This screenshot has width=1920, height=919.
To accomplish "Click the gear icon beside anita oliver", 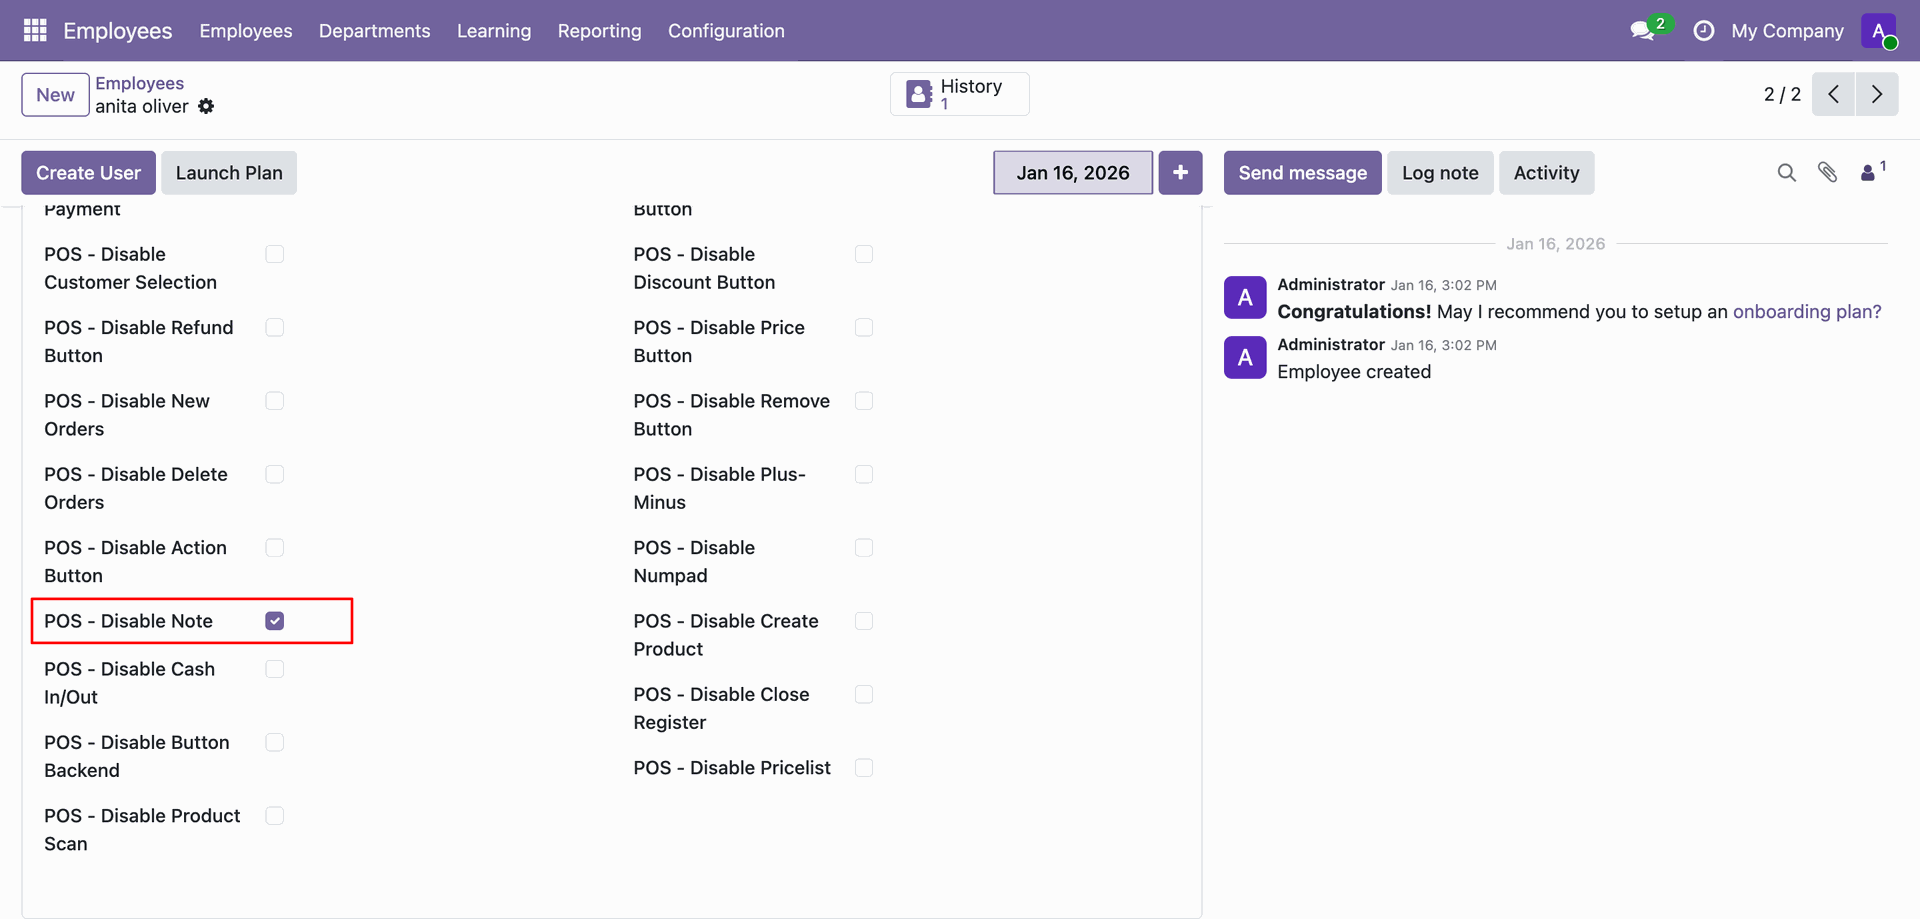I will tap(206, 106).
